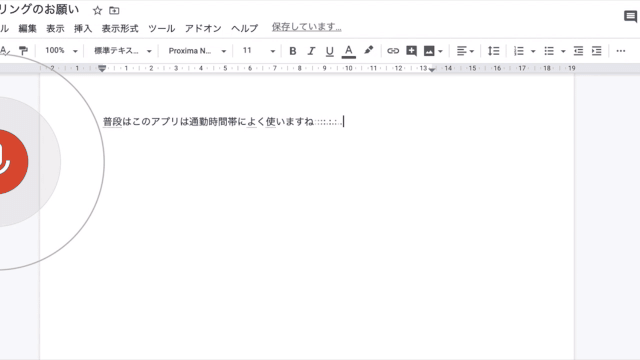Open text color picker
This screenshot has width=640, height=360.
(x=349, y=51)
